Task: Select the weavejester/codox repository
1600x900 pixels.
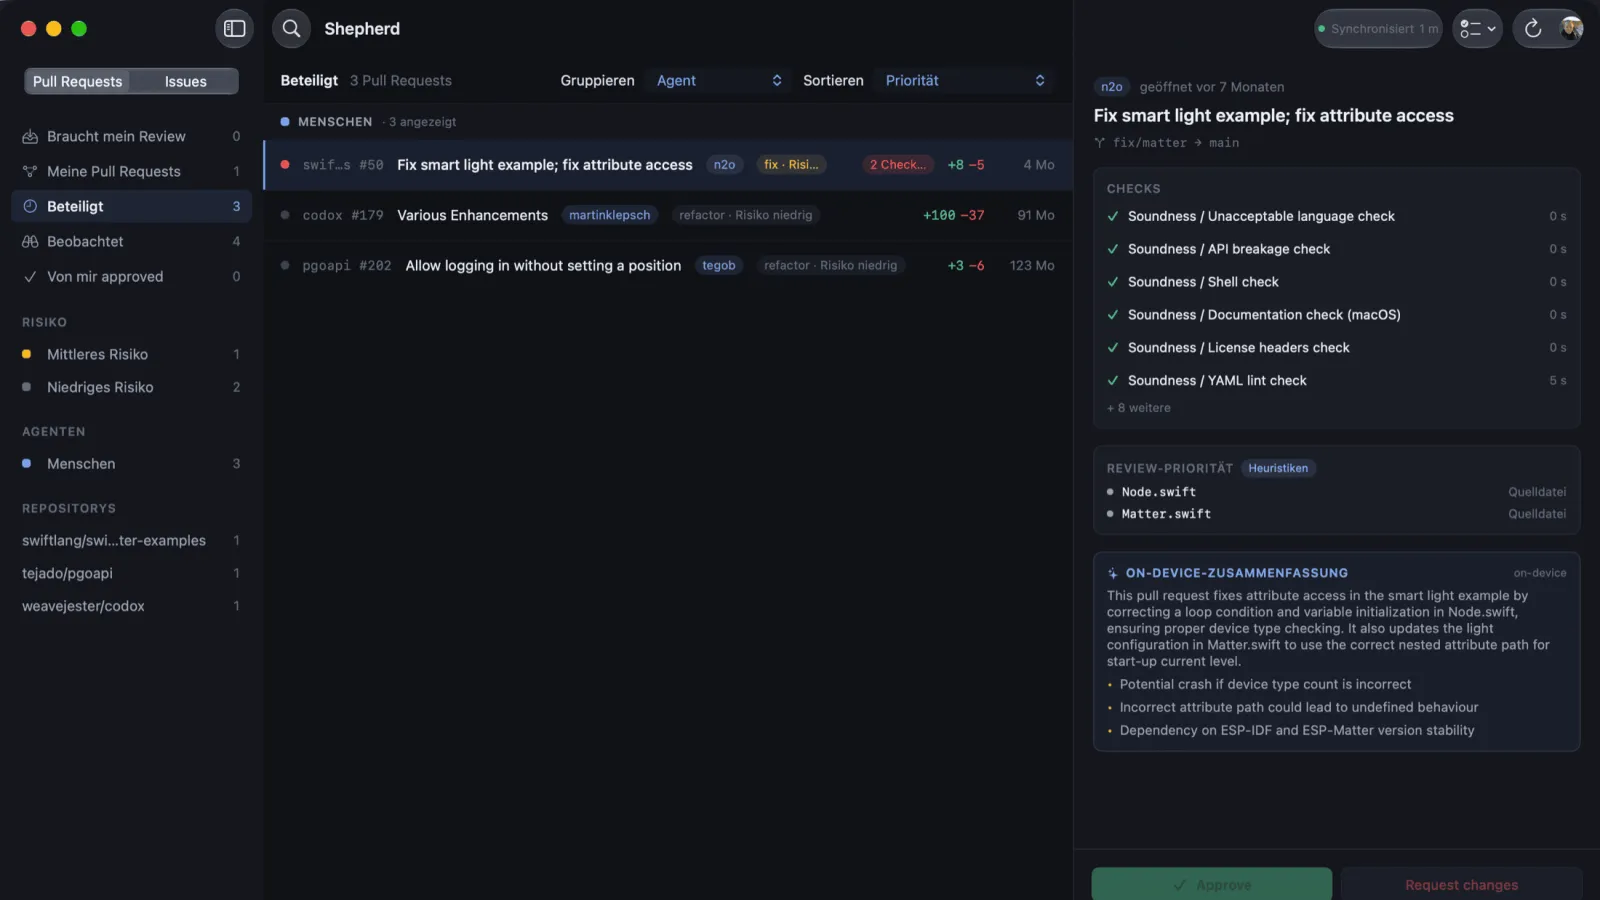Action: pos(131,606)
